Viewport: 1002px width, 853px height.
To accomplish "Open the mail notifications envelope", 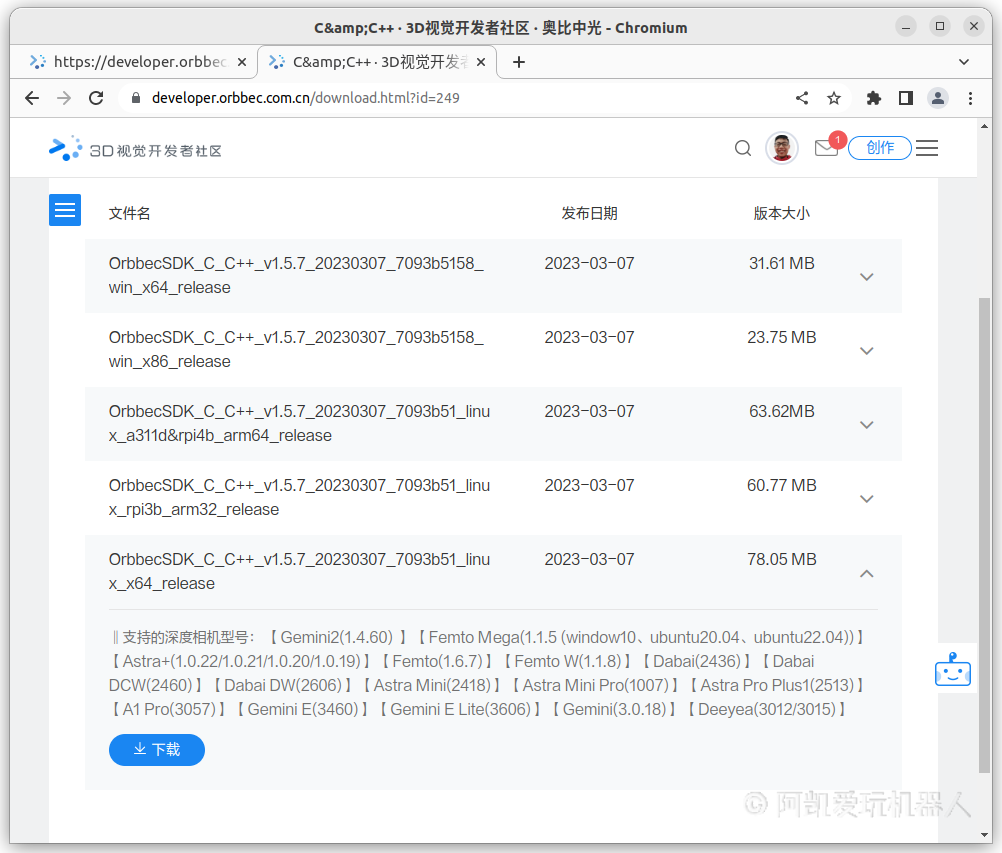I will [826, 148].
